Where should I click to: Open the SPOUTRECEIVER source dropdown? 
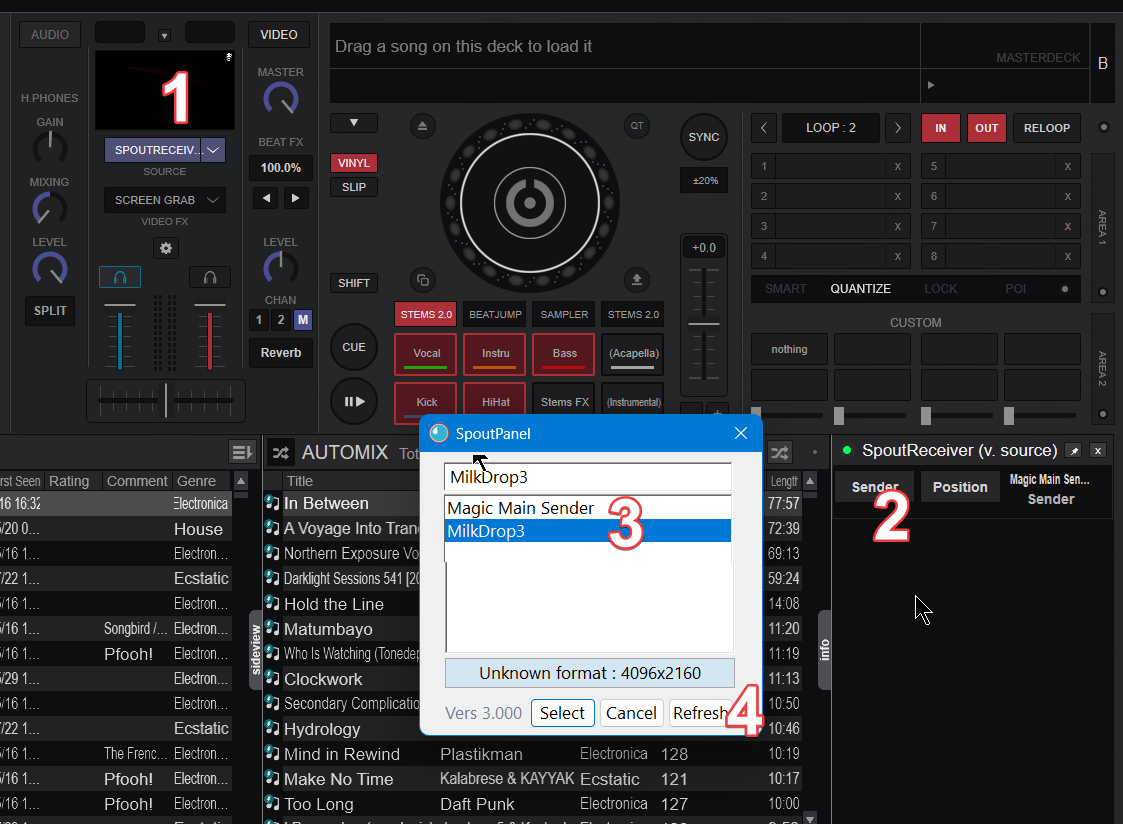(x=214, y=150)
